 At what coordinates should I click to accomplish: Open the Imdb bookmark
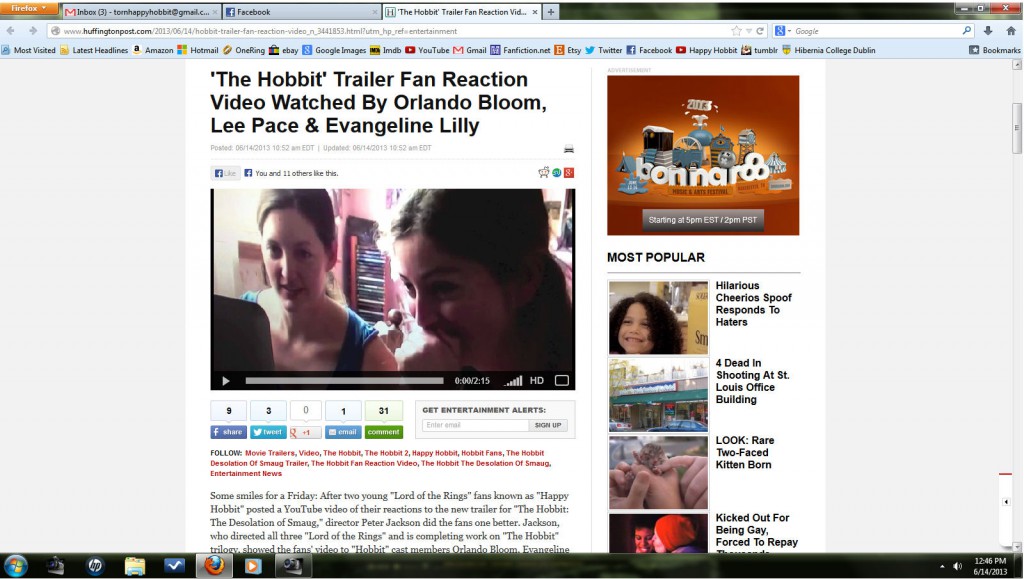(386, 50)
